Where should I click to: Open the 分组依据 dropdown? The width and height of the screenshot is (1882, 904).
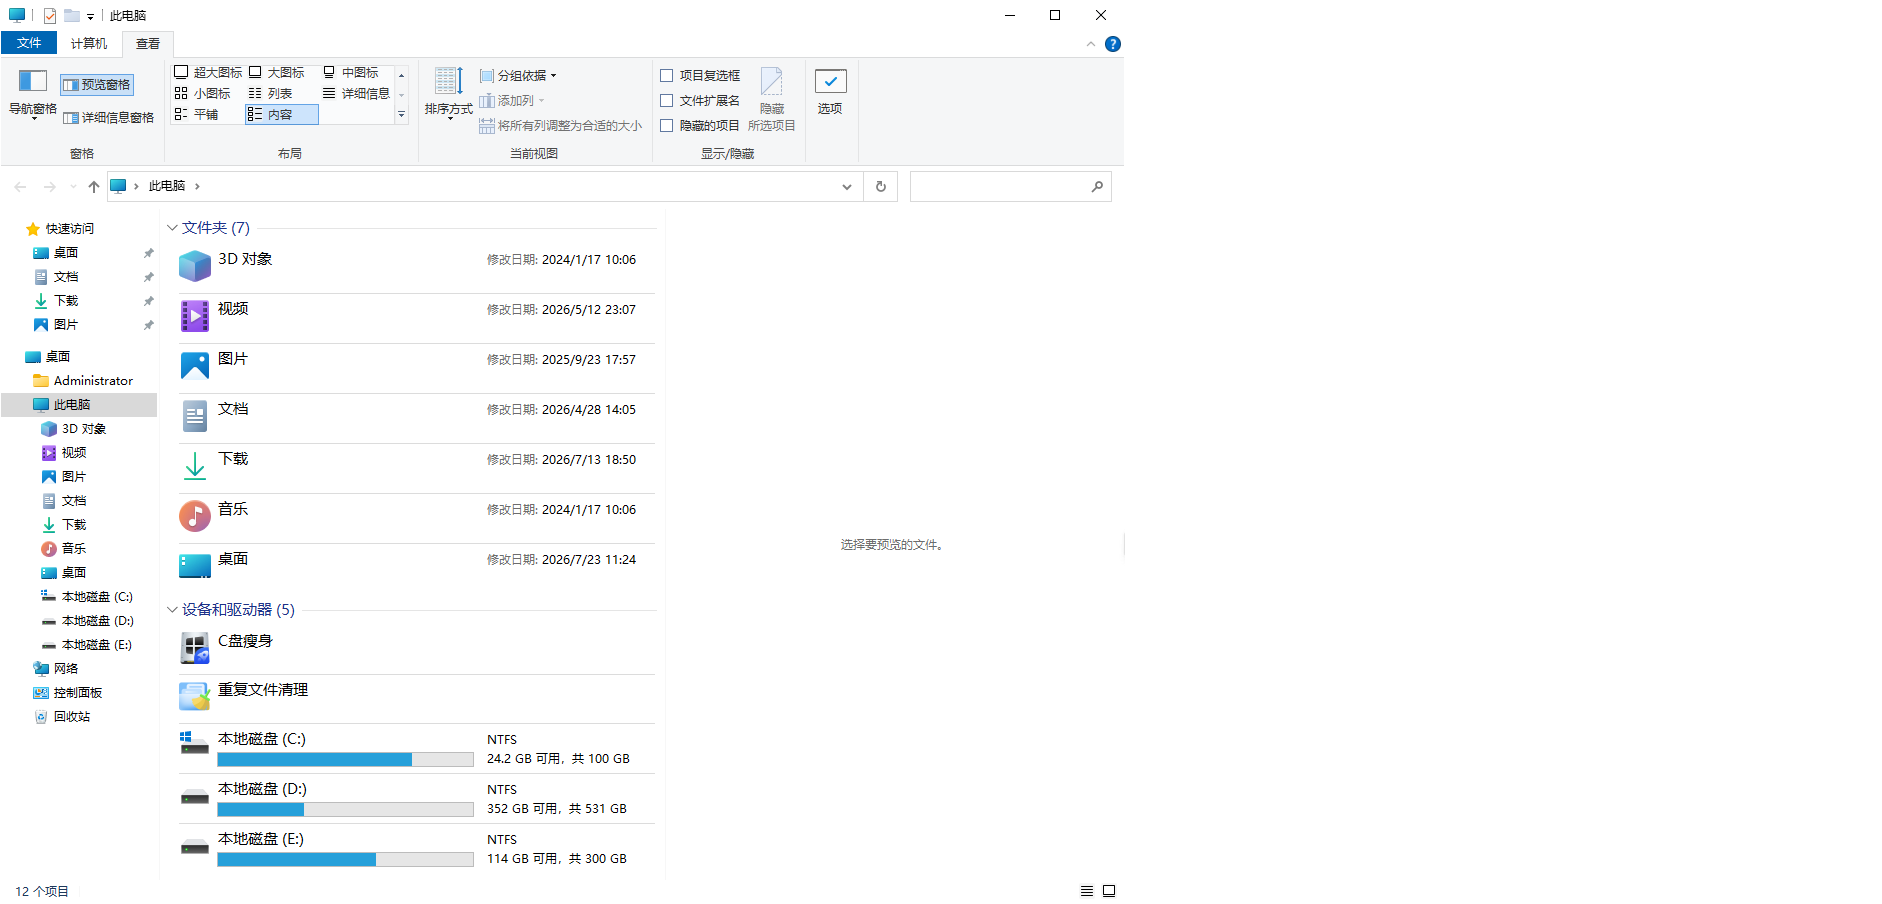tap(518, 76)
